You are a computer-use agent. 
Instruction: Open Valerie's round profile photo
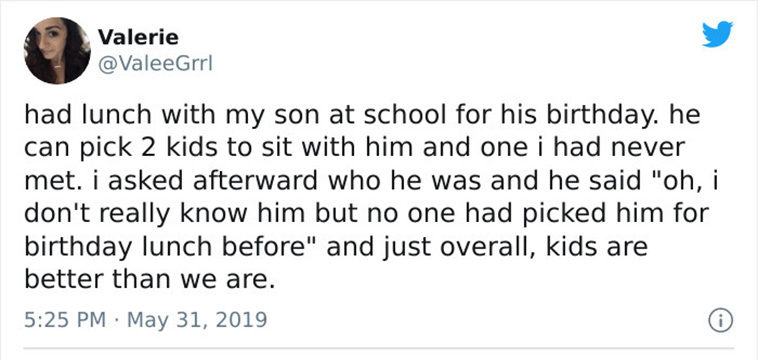pyautogui.click(x=57, y=50)
